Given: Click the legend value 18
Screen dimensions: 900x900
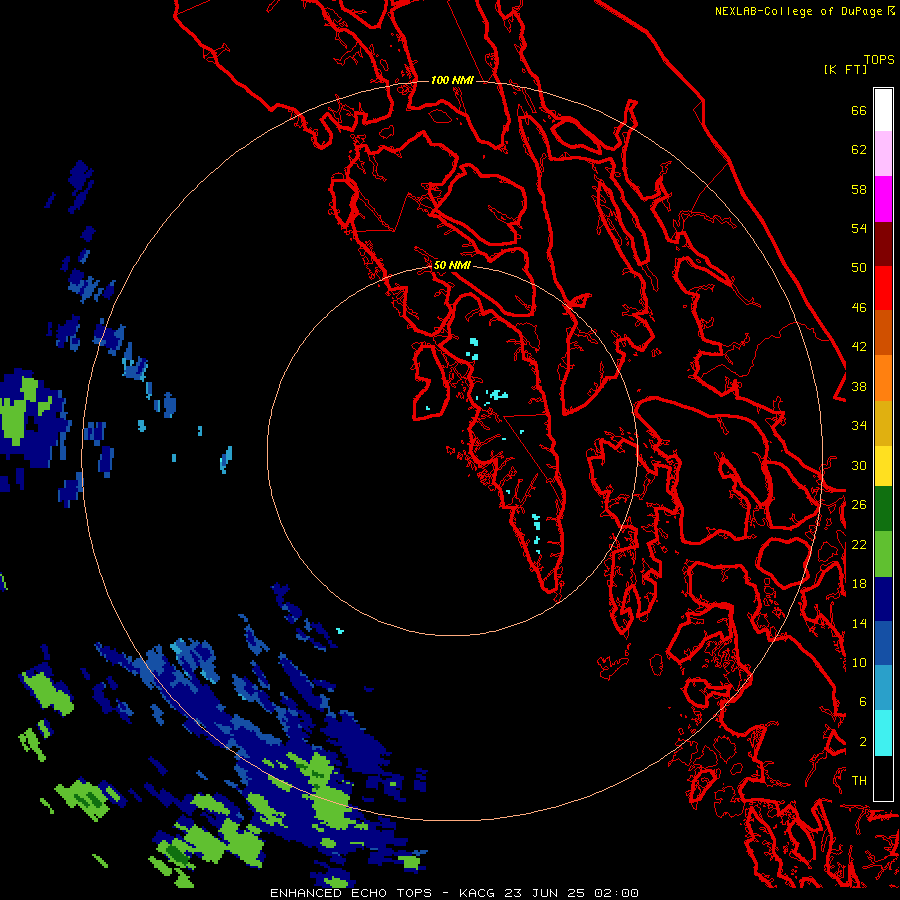Looking at the screenshot, I should tap(859, 584).
